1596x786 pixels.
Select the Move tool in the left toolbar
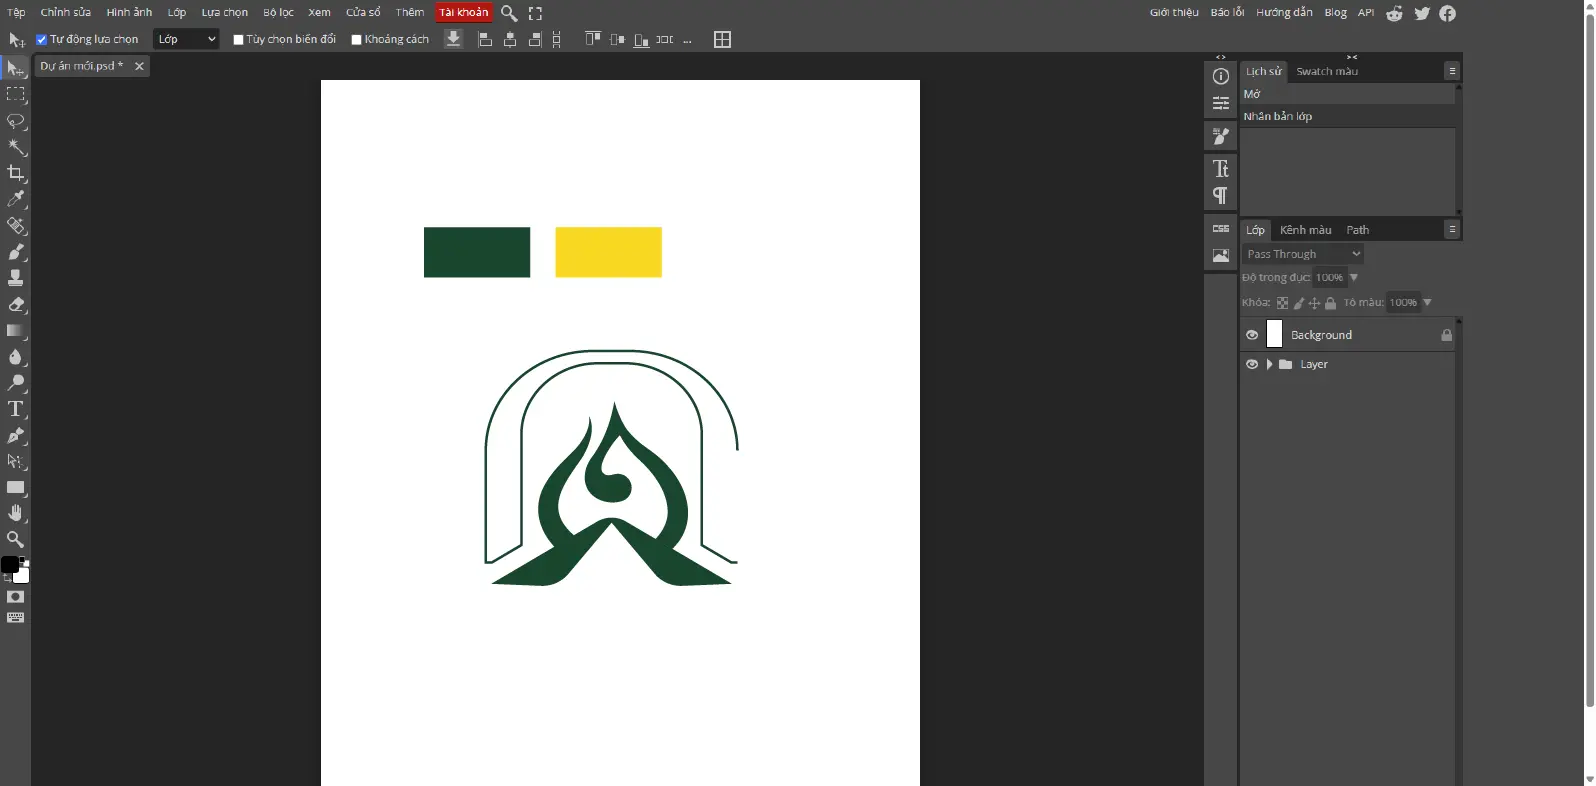(x=15, y=68)
